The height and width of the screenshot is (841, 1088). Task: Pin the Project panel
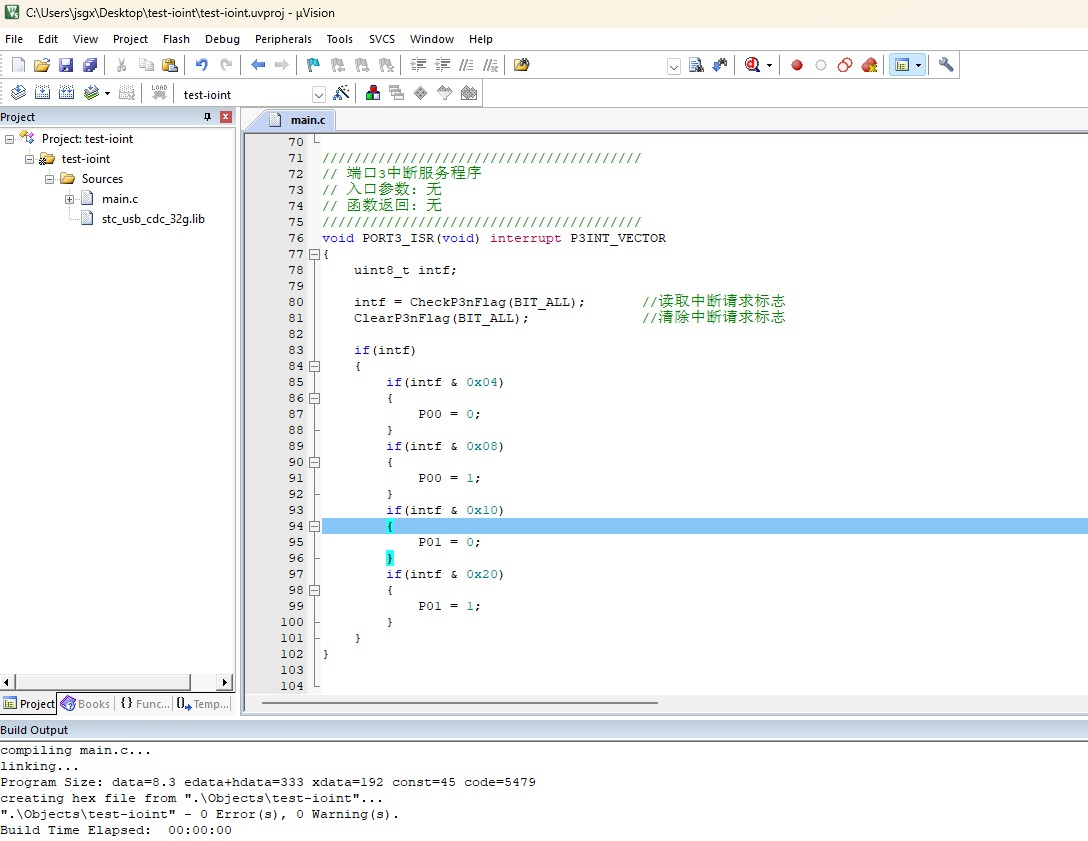tap(207, 117)
